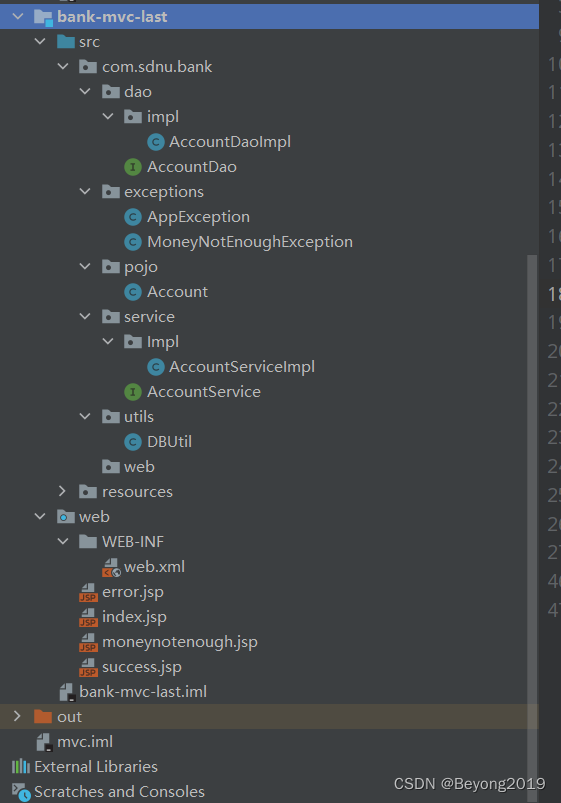Expand the out folder
Image resolution: width=561 pixels, height=803 pixels.
tap(17, 716)
